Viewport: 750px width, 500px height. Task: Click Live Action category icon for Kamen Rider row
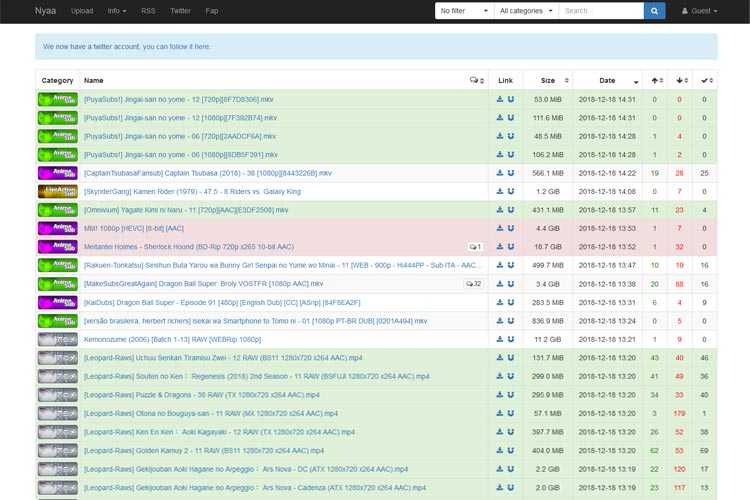click(x=58, y=191)
